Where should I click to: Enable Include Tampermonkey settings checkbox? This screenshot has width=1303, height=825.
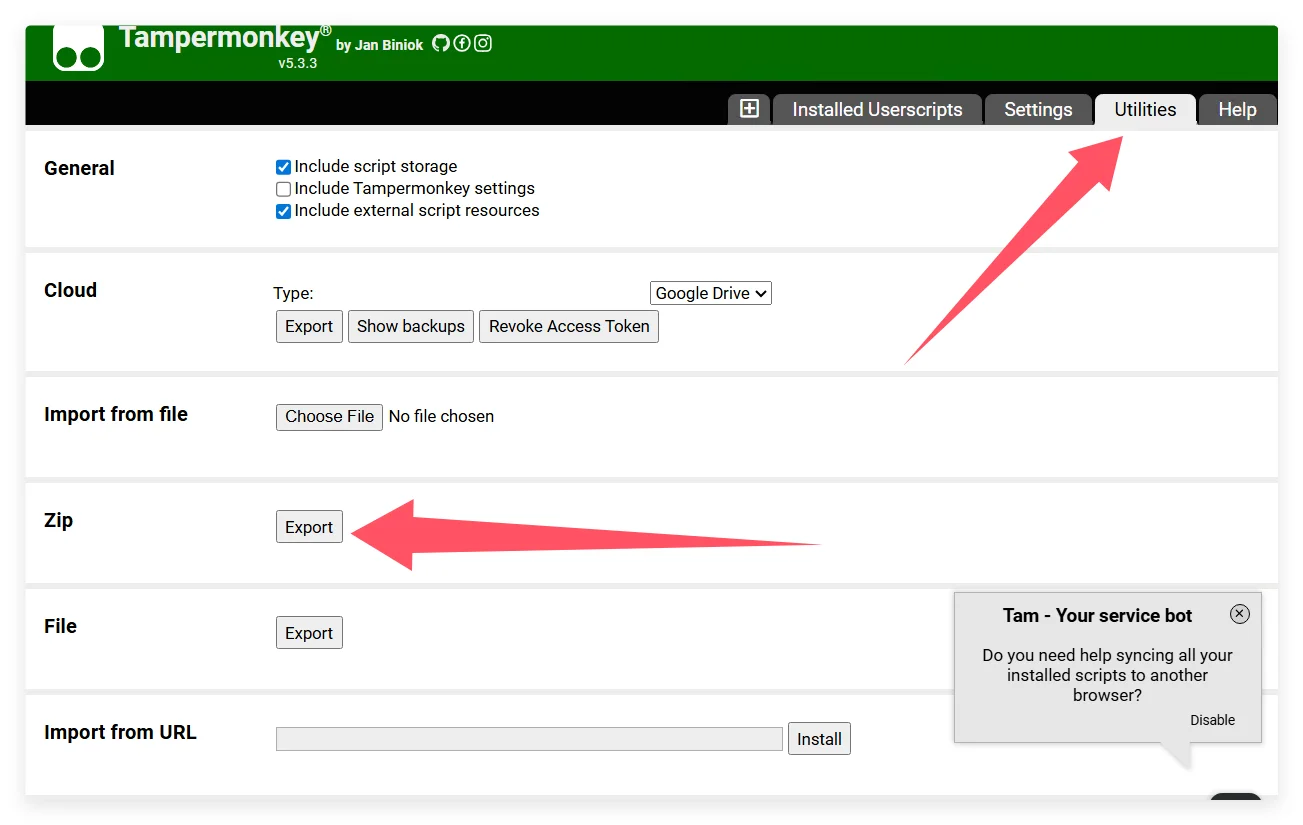pyautogui.click(x=283, y=189)
